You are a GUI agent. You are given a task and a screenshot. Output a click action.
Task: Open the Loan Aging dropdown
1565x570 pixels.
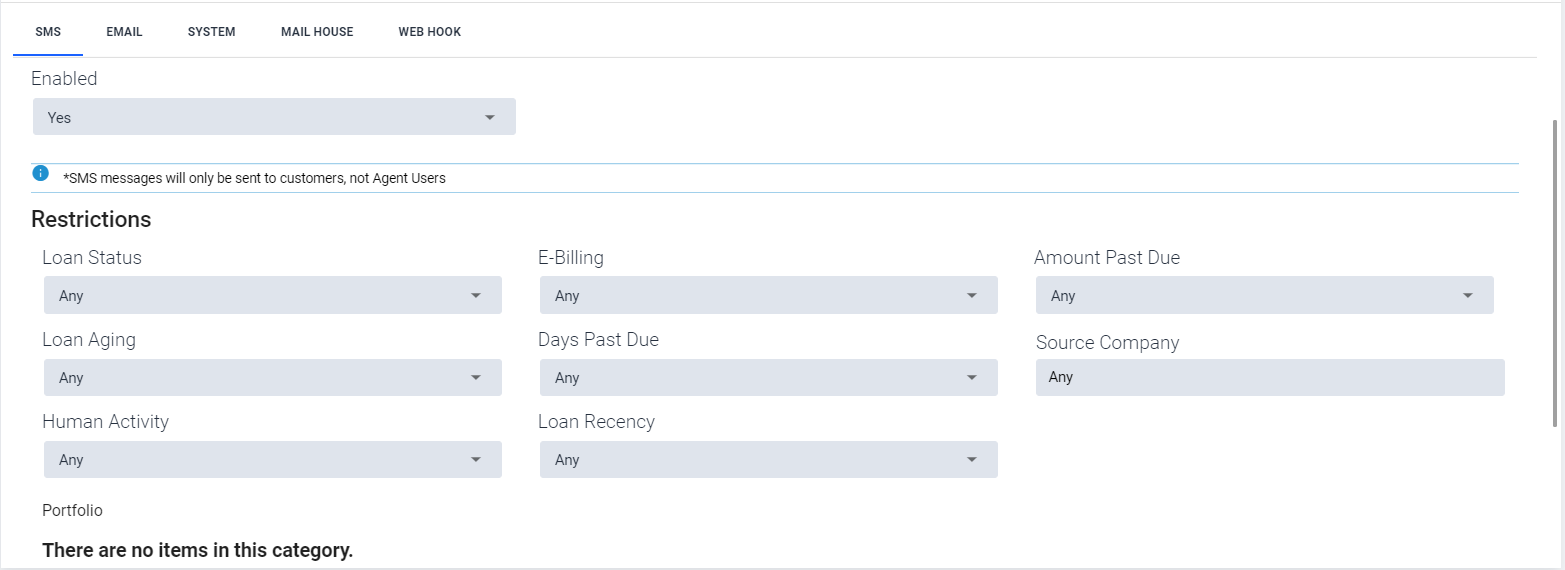click(273, 378)
